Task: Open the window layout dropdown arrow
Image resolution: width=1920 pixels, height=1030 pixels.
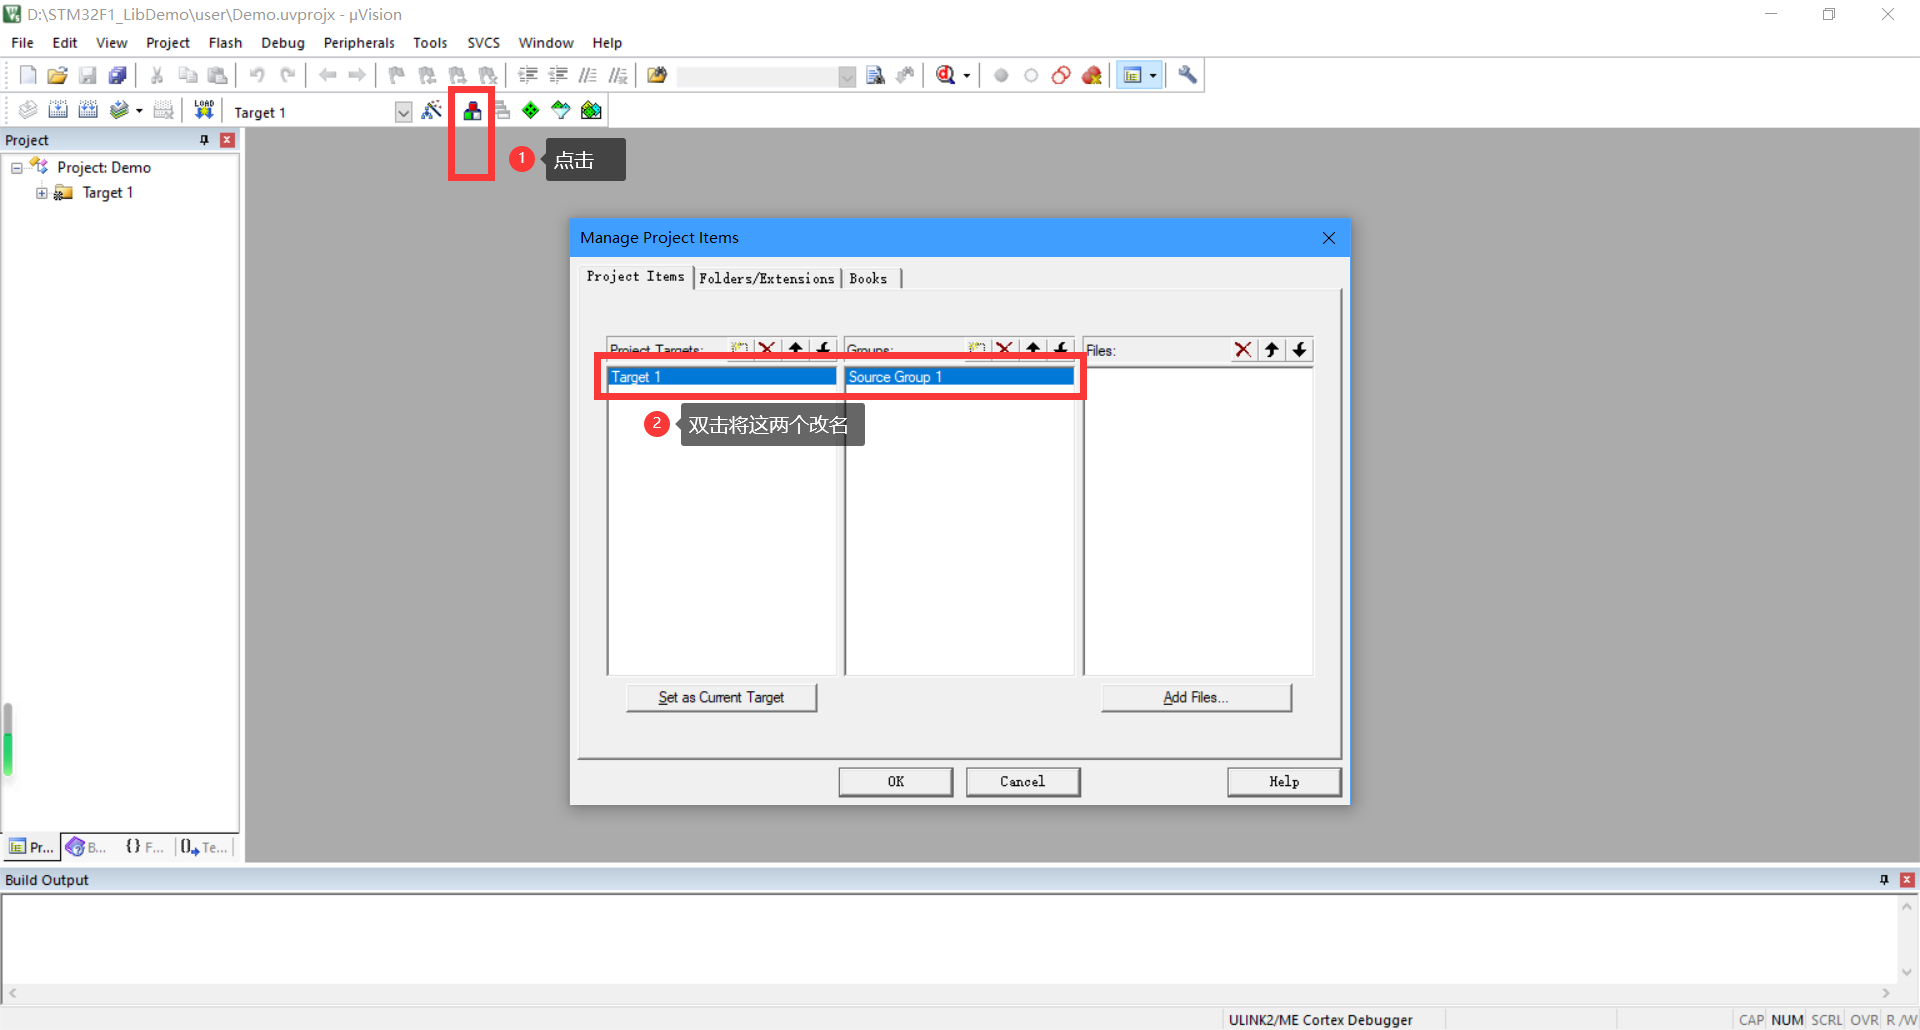Action: (x=1153, y=76)
